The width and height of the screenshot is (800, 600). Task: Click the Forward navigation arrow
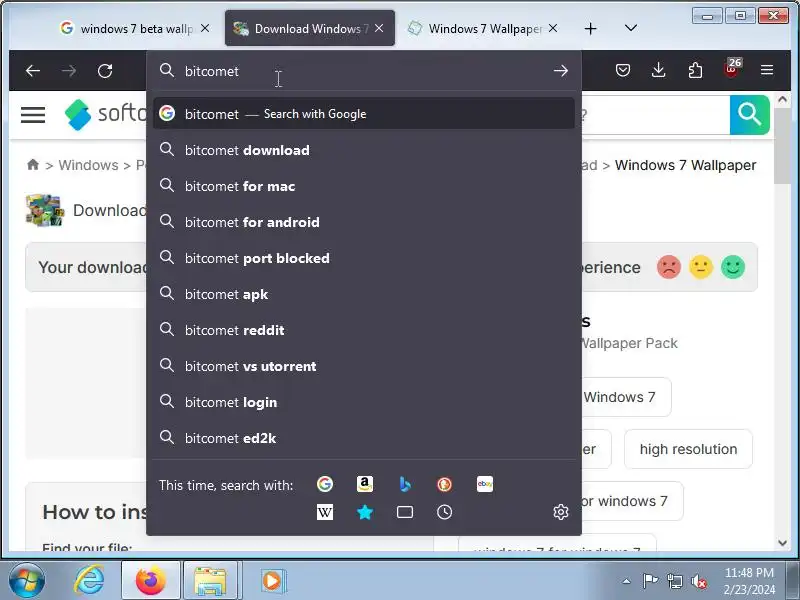[69, 71]
